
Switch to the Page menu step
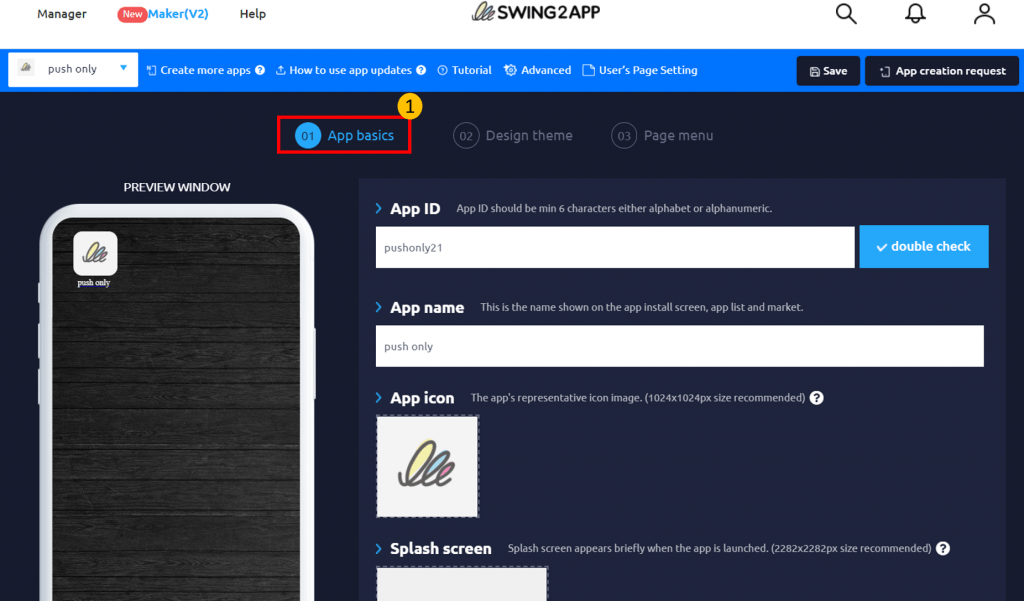click(662, 136)
